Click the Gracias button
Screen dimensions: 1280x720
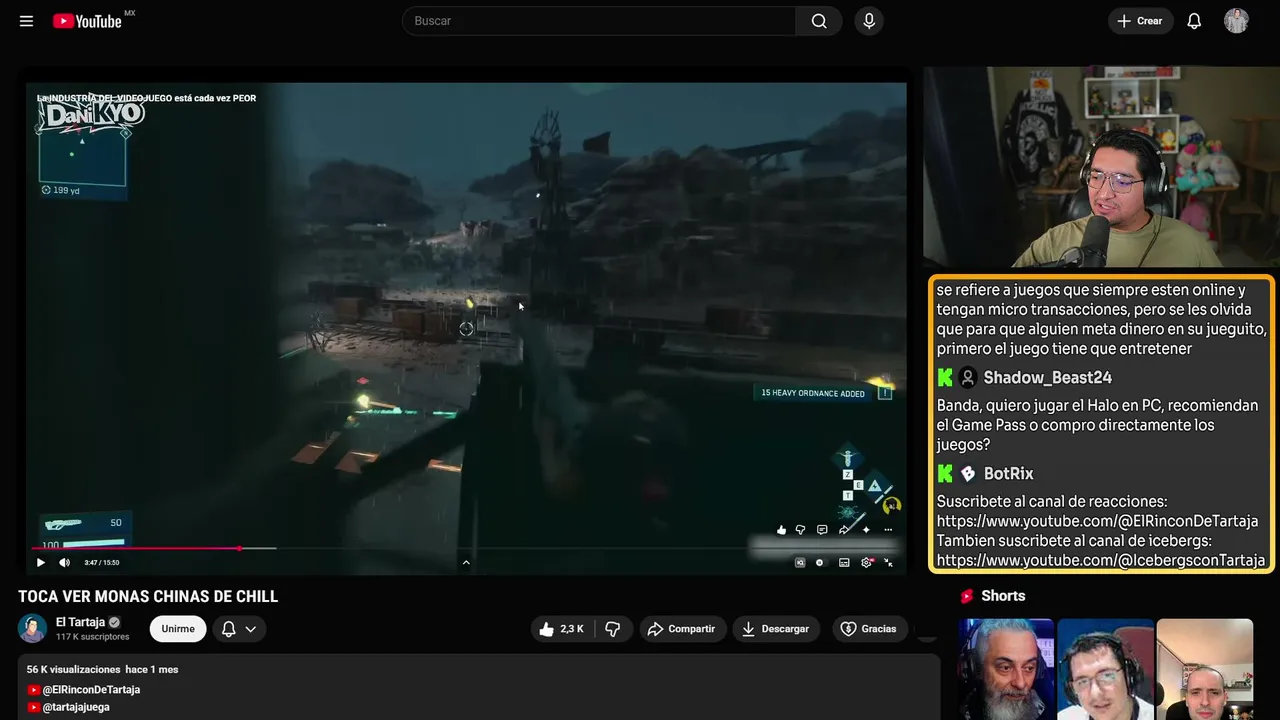click(x=869, y=629)
